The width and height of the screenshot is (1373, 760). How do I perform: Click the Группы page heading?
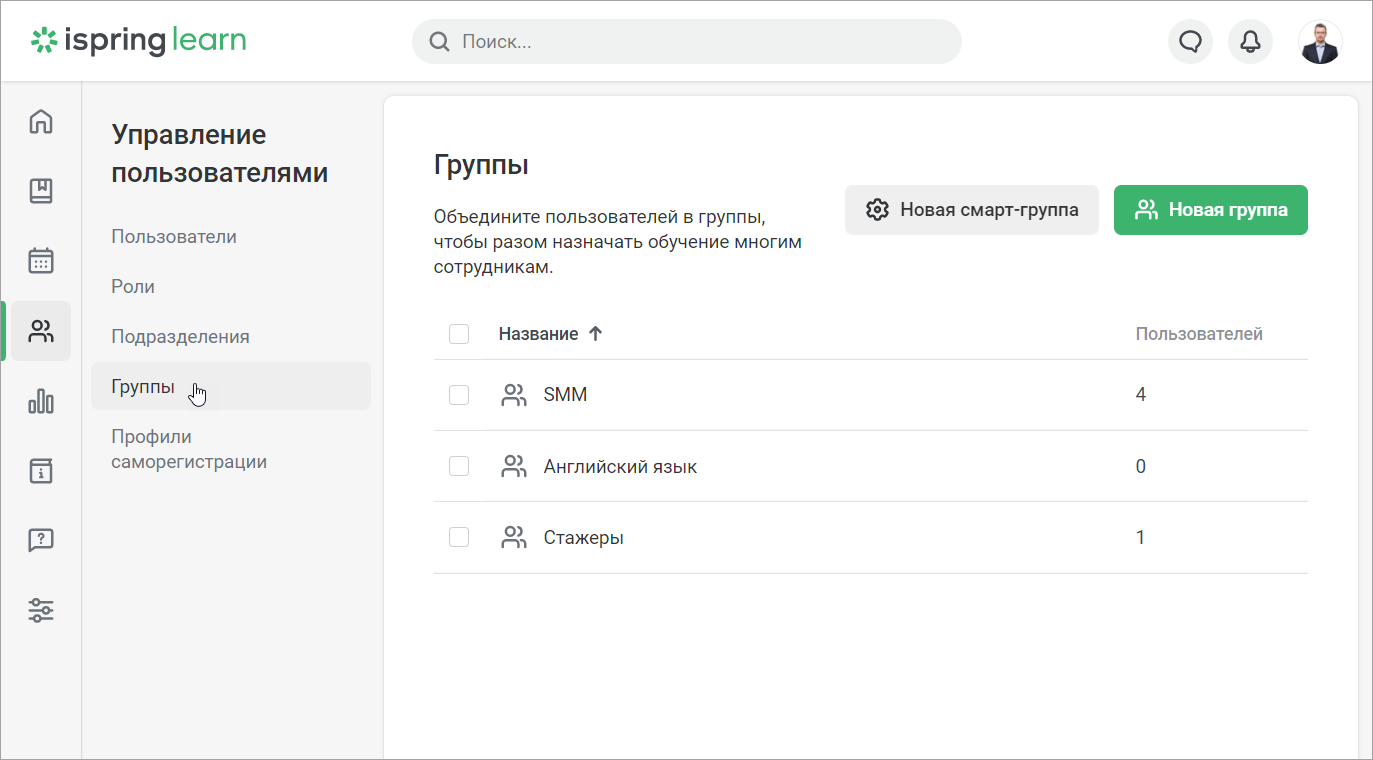tap(481, 165)
